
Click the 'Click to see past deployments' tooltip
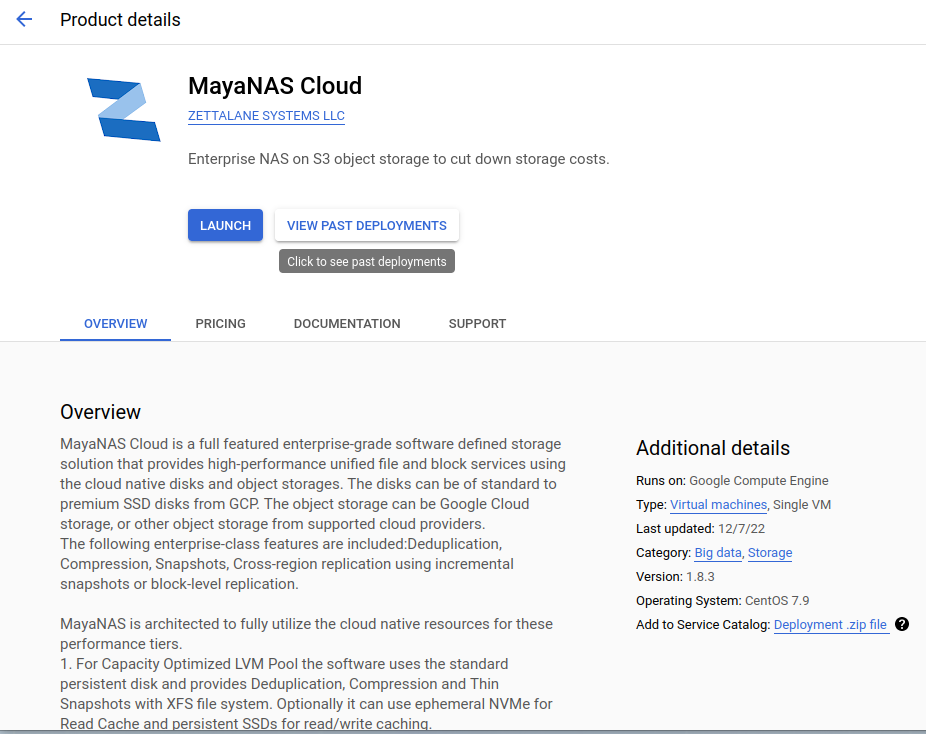pyautogui.click(x=366, y=261)
